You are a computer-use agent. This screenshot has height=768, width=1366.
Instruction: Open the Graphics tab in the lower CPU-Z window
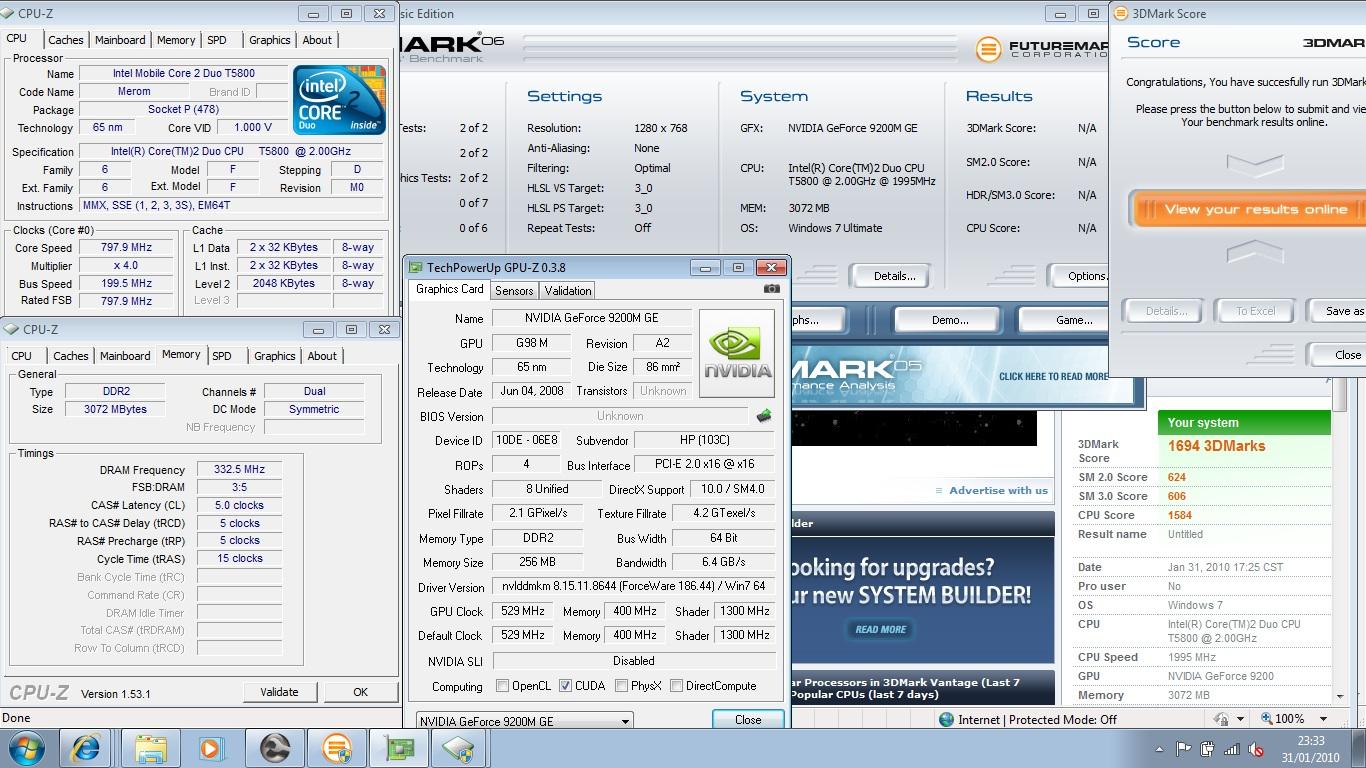click(275, 356)
